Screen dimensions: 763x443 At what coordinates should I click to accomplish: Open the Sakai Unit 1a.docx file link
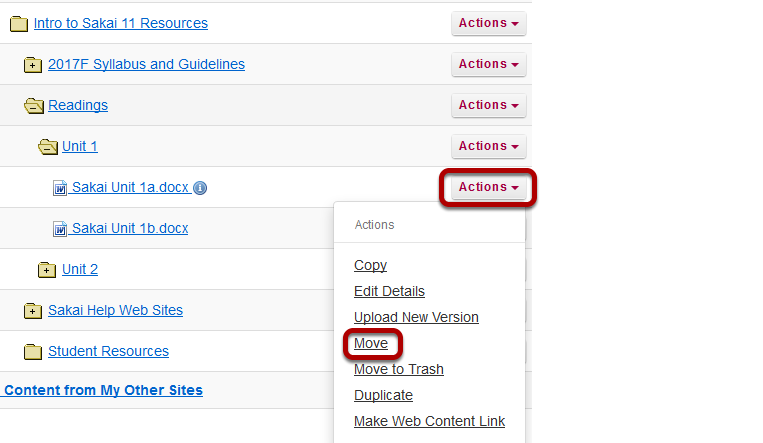(x=130, y=187)
